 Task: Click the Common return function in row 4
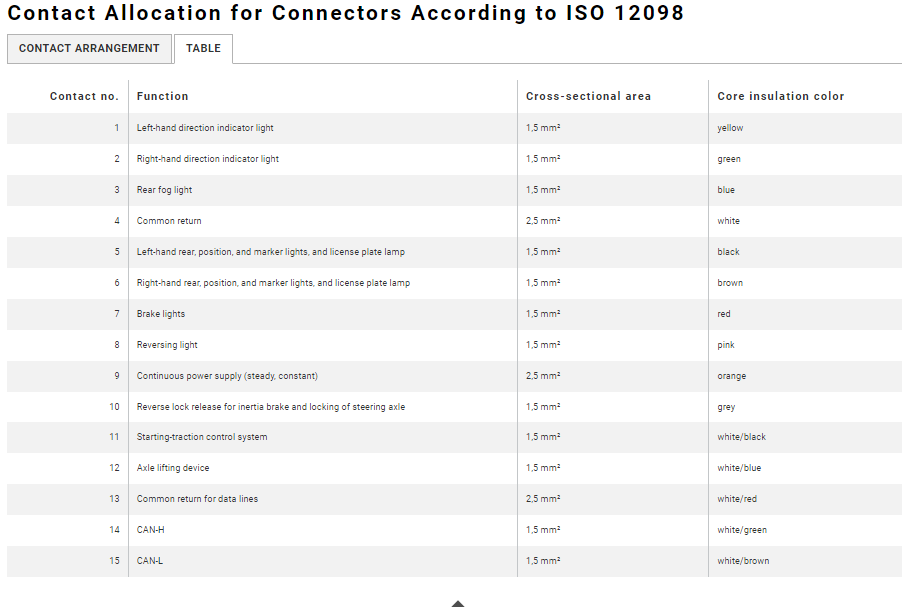(169, 221)
